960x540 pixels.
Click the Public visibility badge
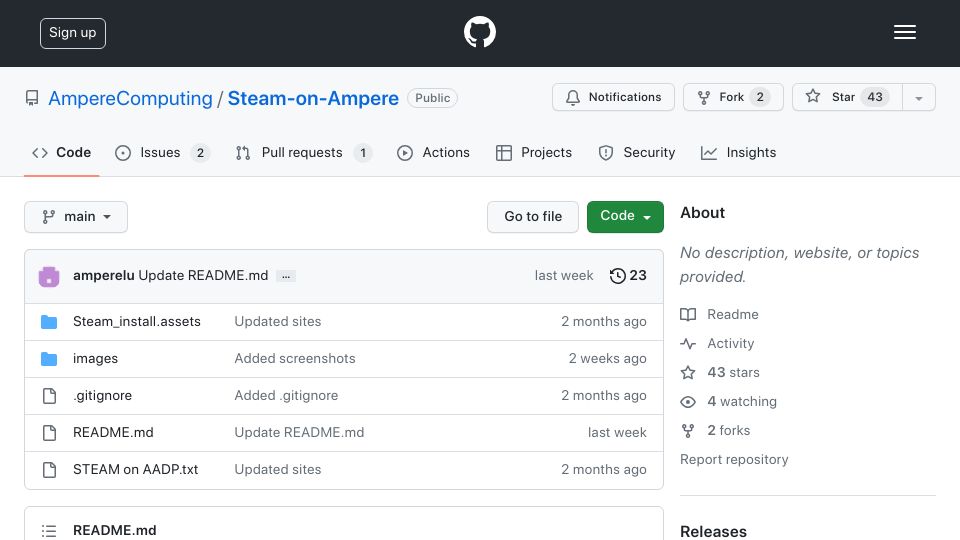pyautogui.click(x=432, y=98)
